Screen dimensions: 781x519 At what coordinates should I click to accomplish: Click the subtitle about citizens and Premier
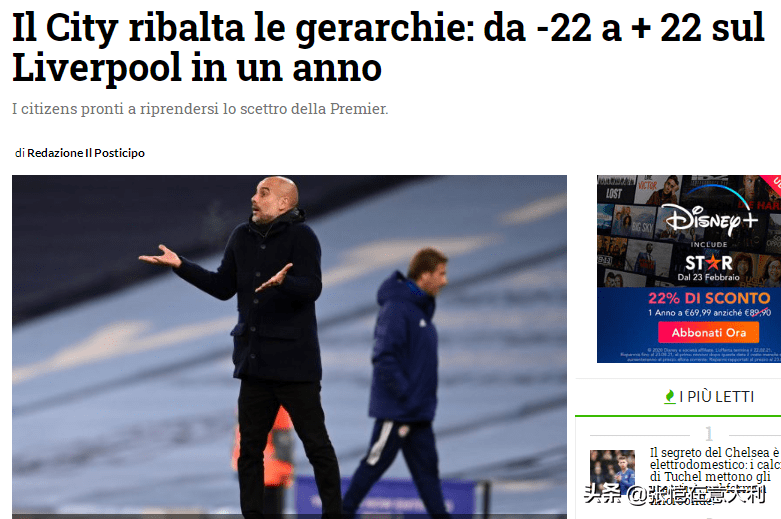point(200,109)
